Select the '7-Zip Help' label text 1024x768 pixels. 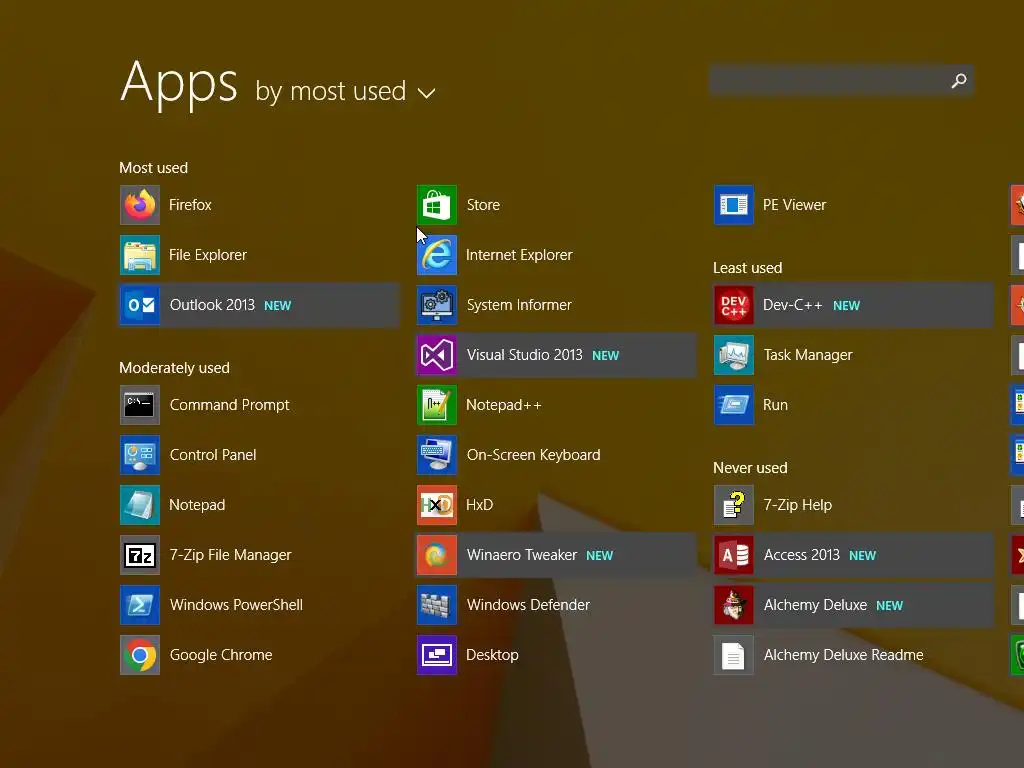(798, 505)
